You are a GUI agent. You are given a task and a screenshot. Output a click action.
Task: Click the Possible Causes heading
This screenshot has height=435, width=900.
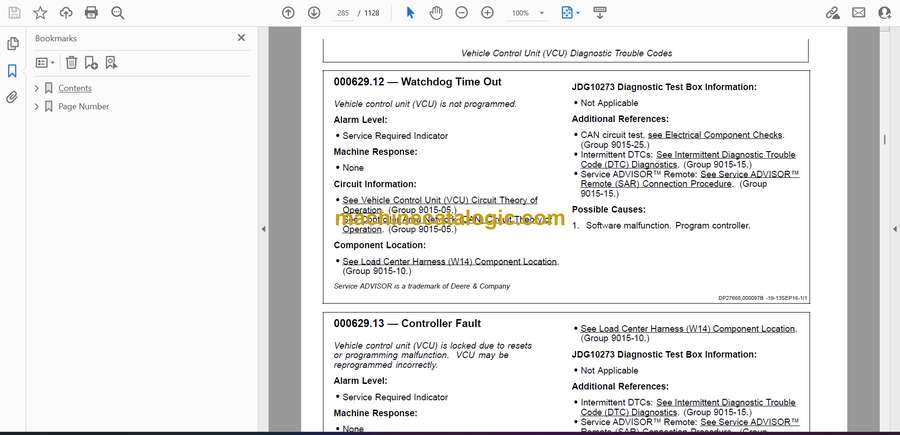tap(608, 209)
